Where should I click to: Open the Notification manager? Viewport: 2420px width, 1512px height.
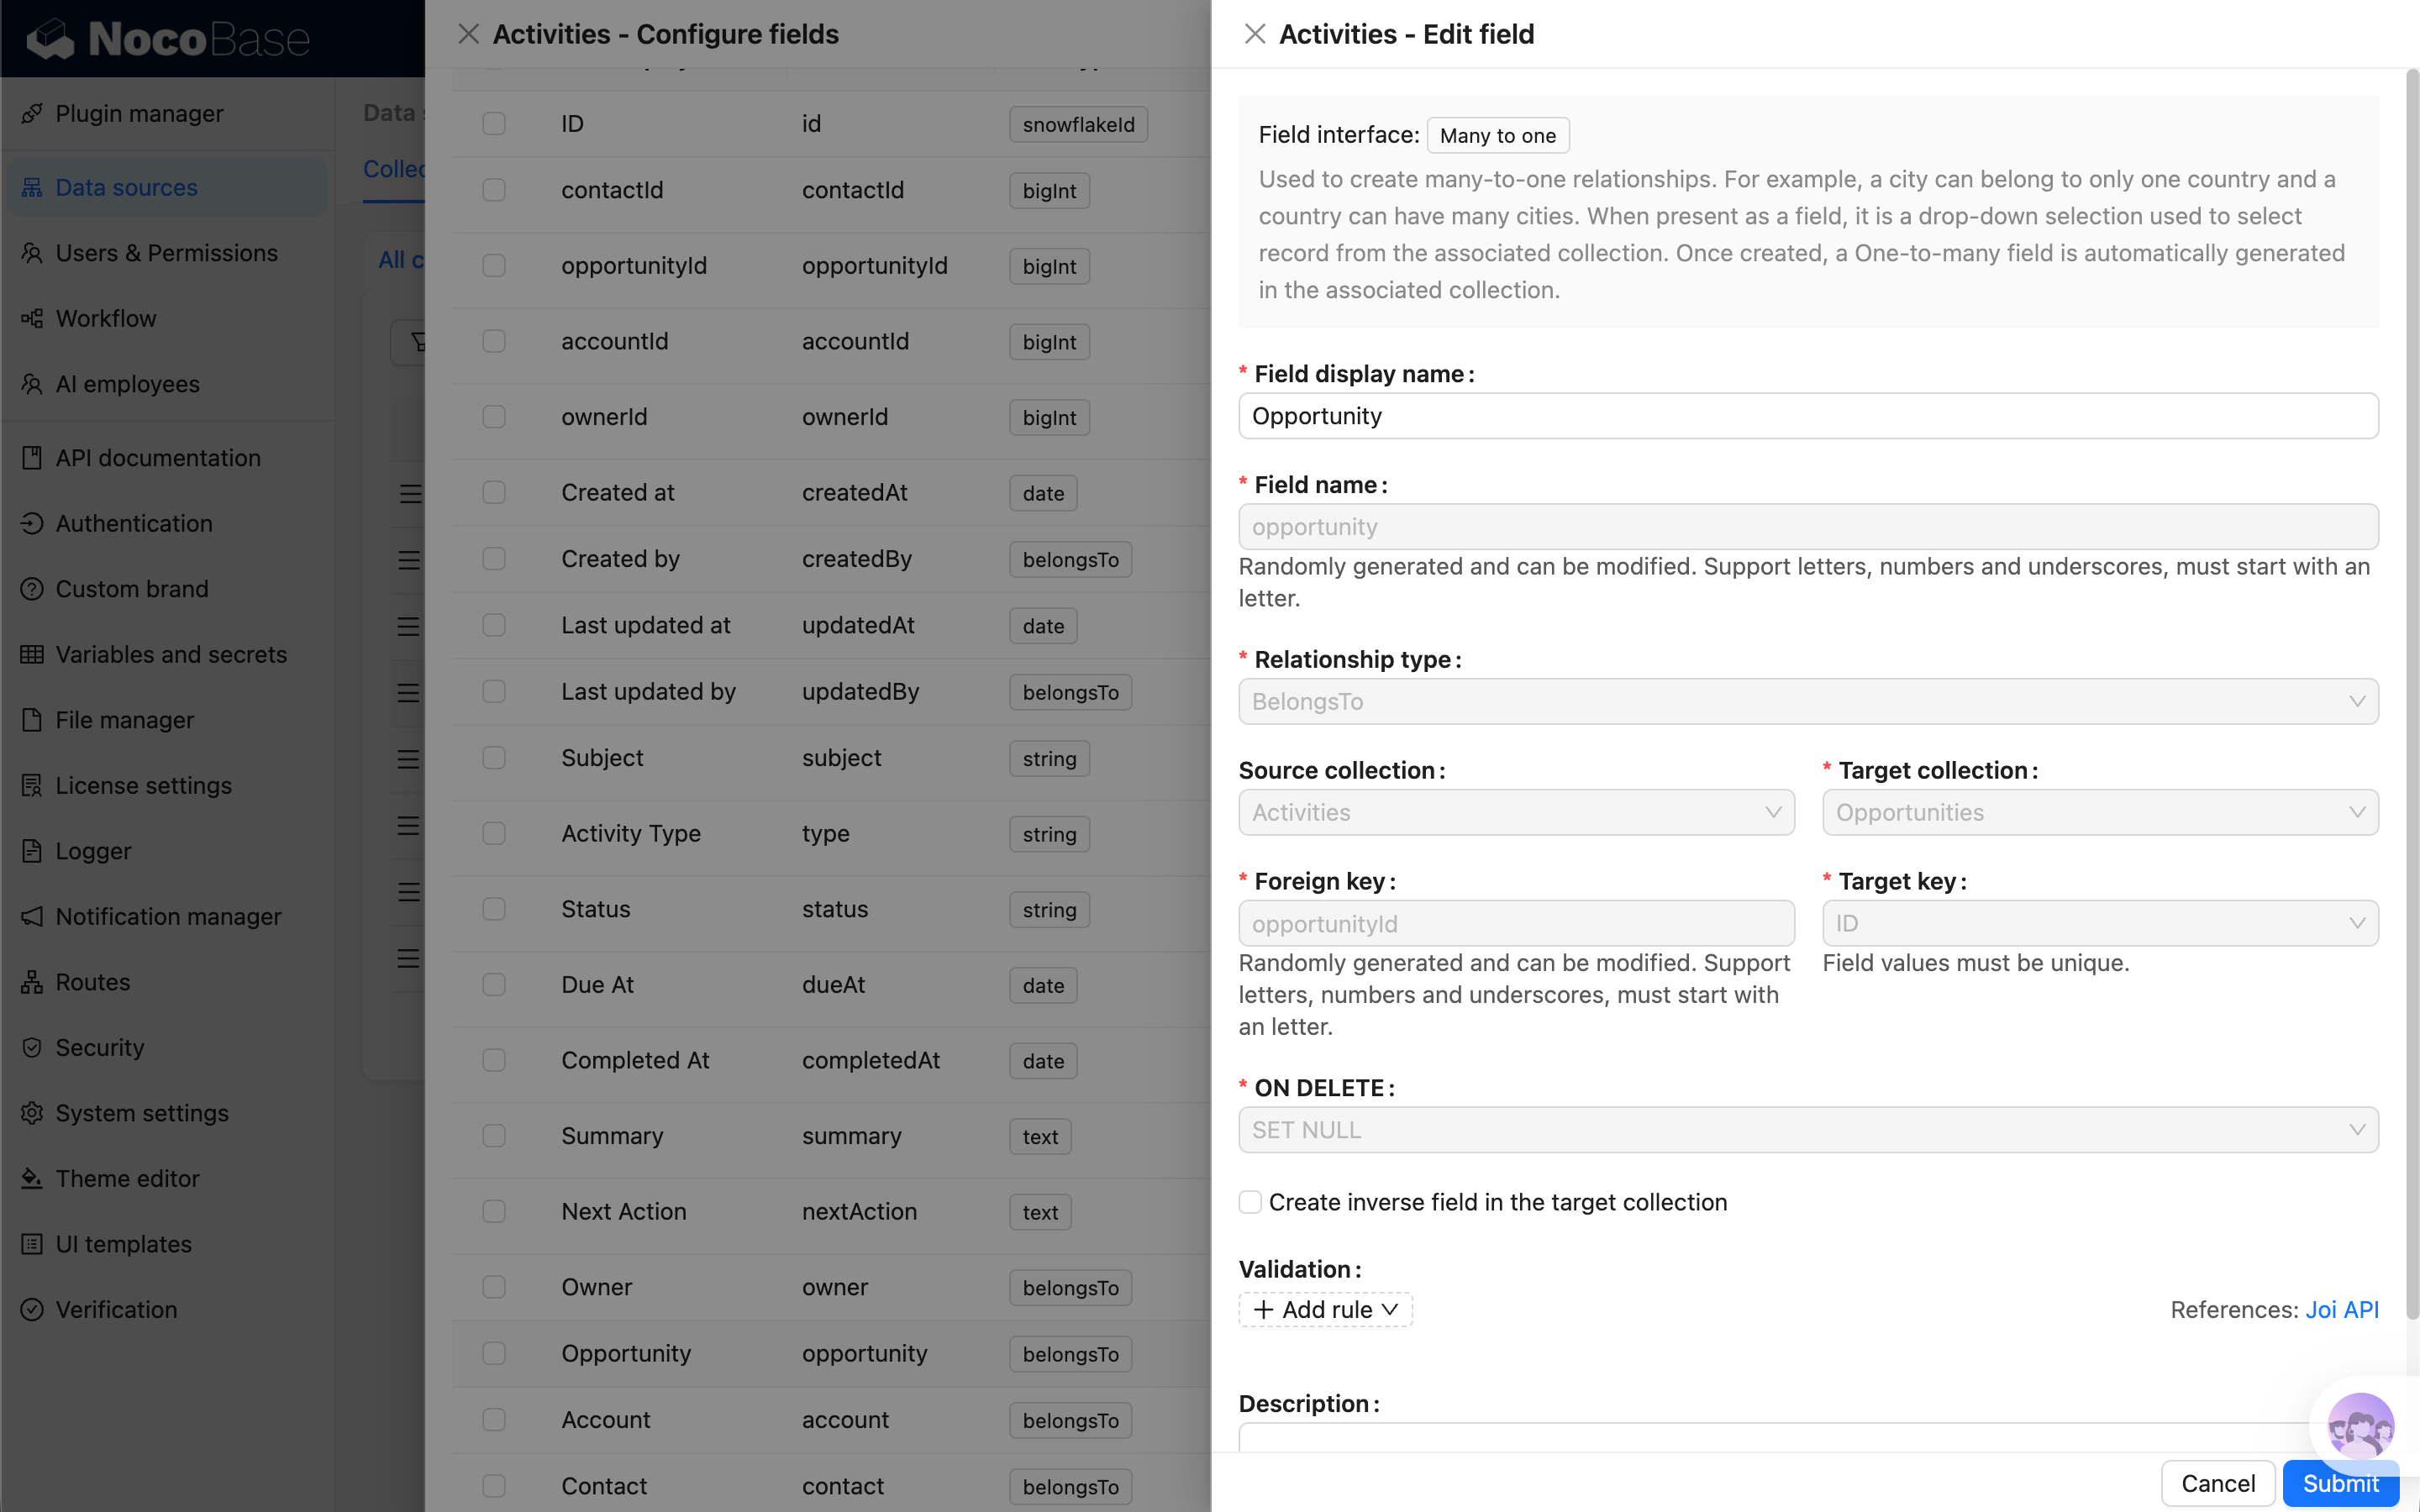(x=168, y=916)
